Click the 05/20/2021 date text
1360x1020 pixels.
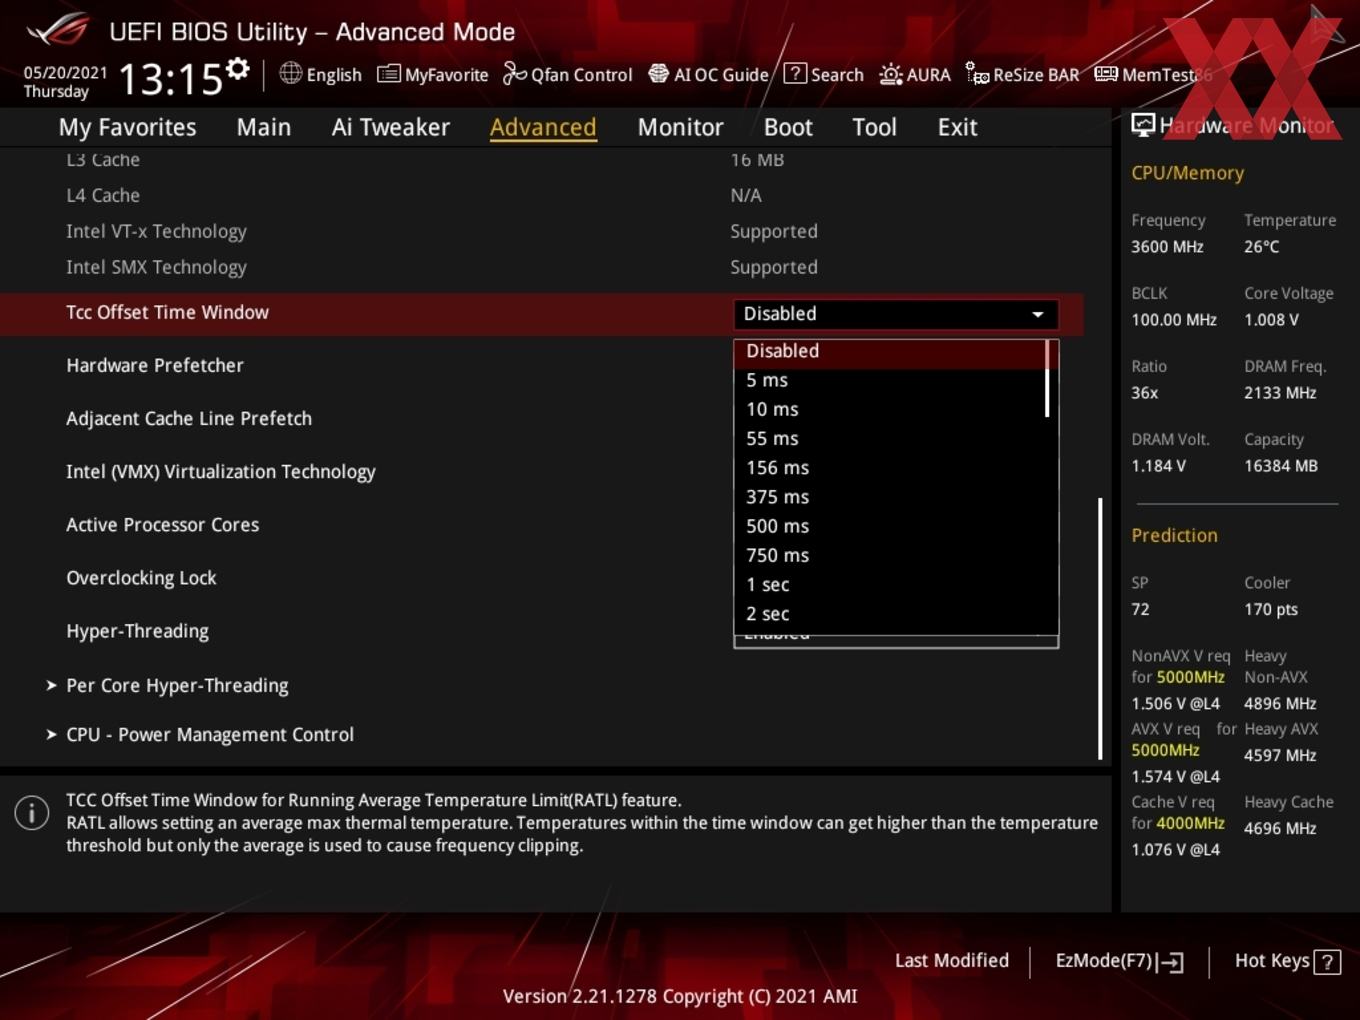[x=65, y=72]
